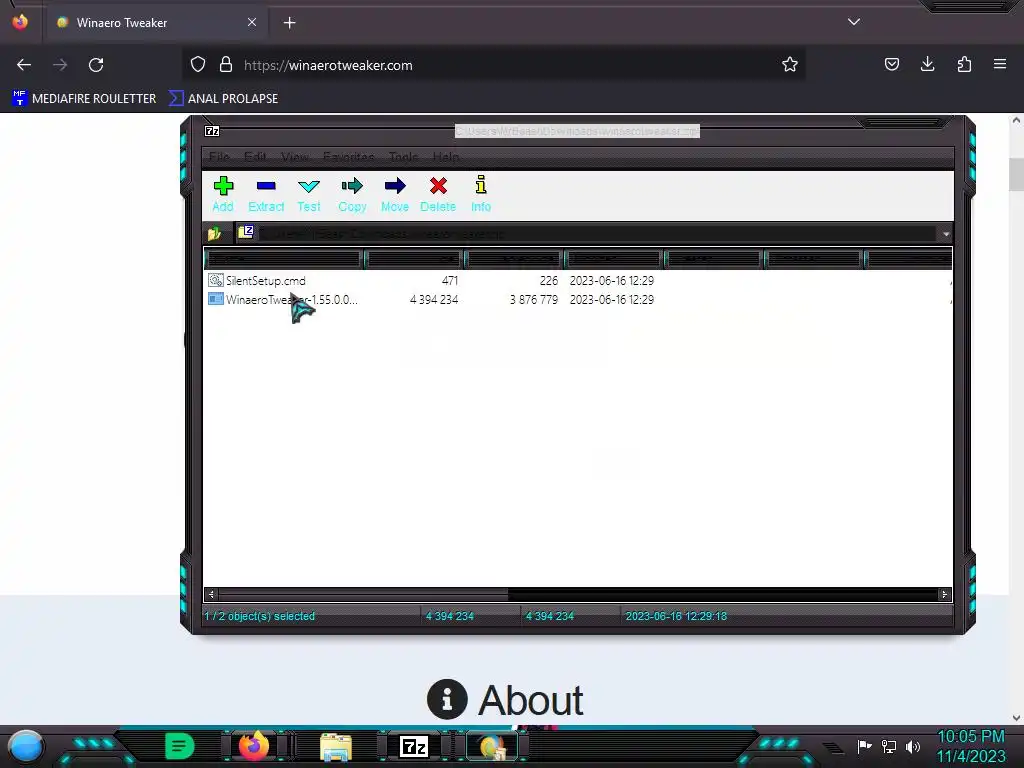
Task: Expand the 7-Zip address bar dropdown
Action: click(x=945, y=234)
